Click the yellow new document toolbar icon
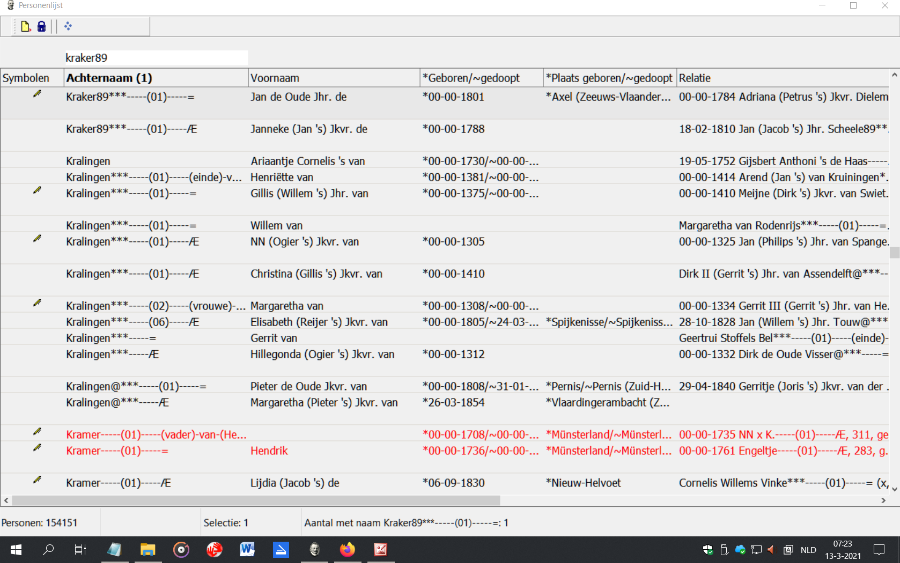The image size is (900, 563). 26,27
